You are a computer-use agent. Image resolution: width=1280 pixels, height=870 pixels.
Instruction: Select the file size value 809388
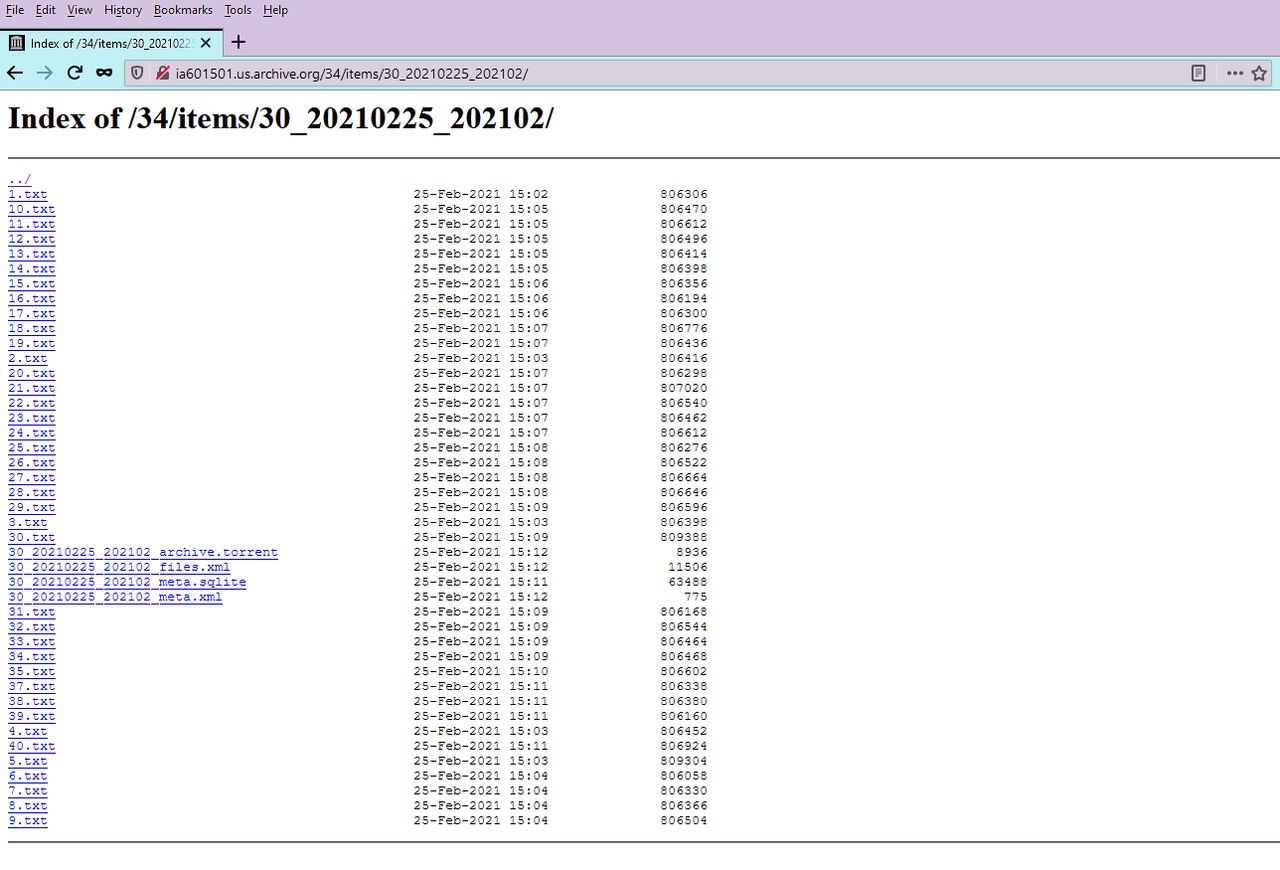click(x=684, y=537)
